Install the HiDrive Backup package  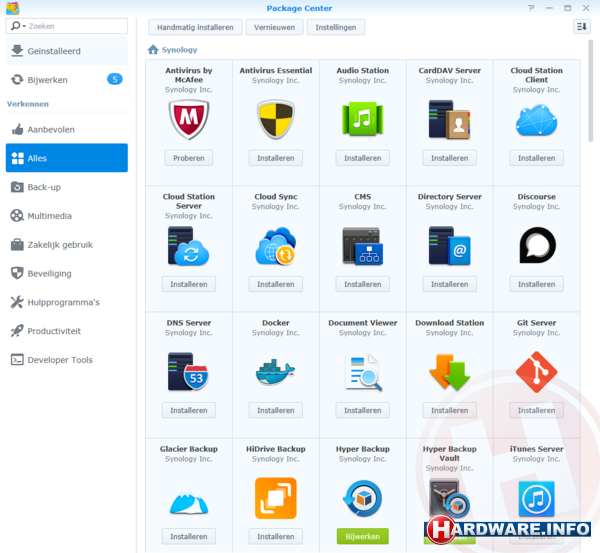(x=276, y=536)
